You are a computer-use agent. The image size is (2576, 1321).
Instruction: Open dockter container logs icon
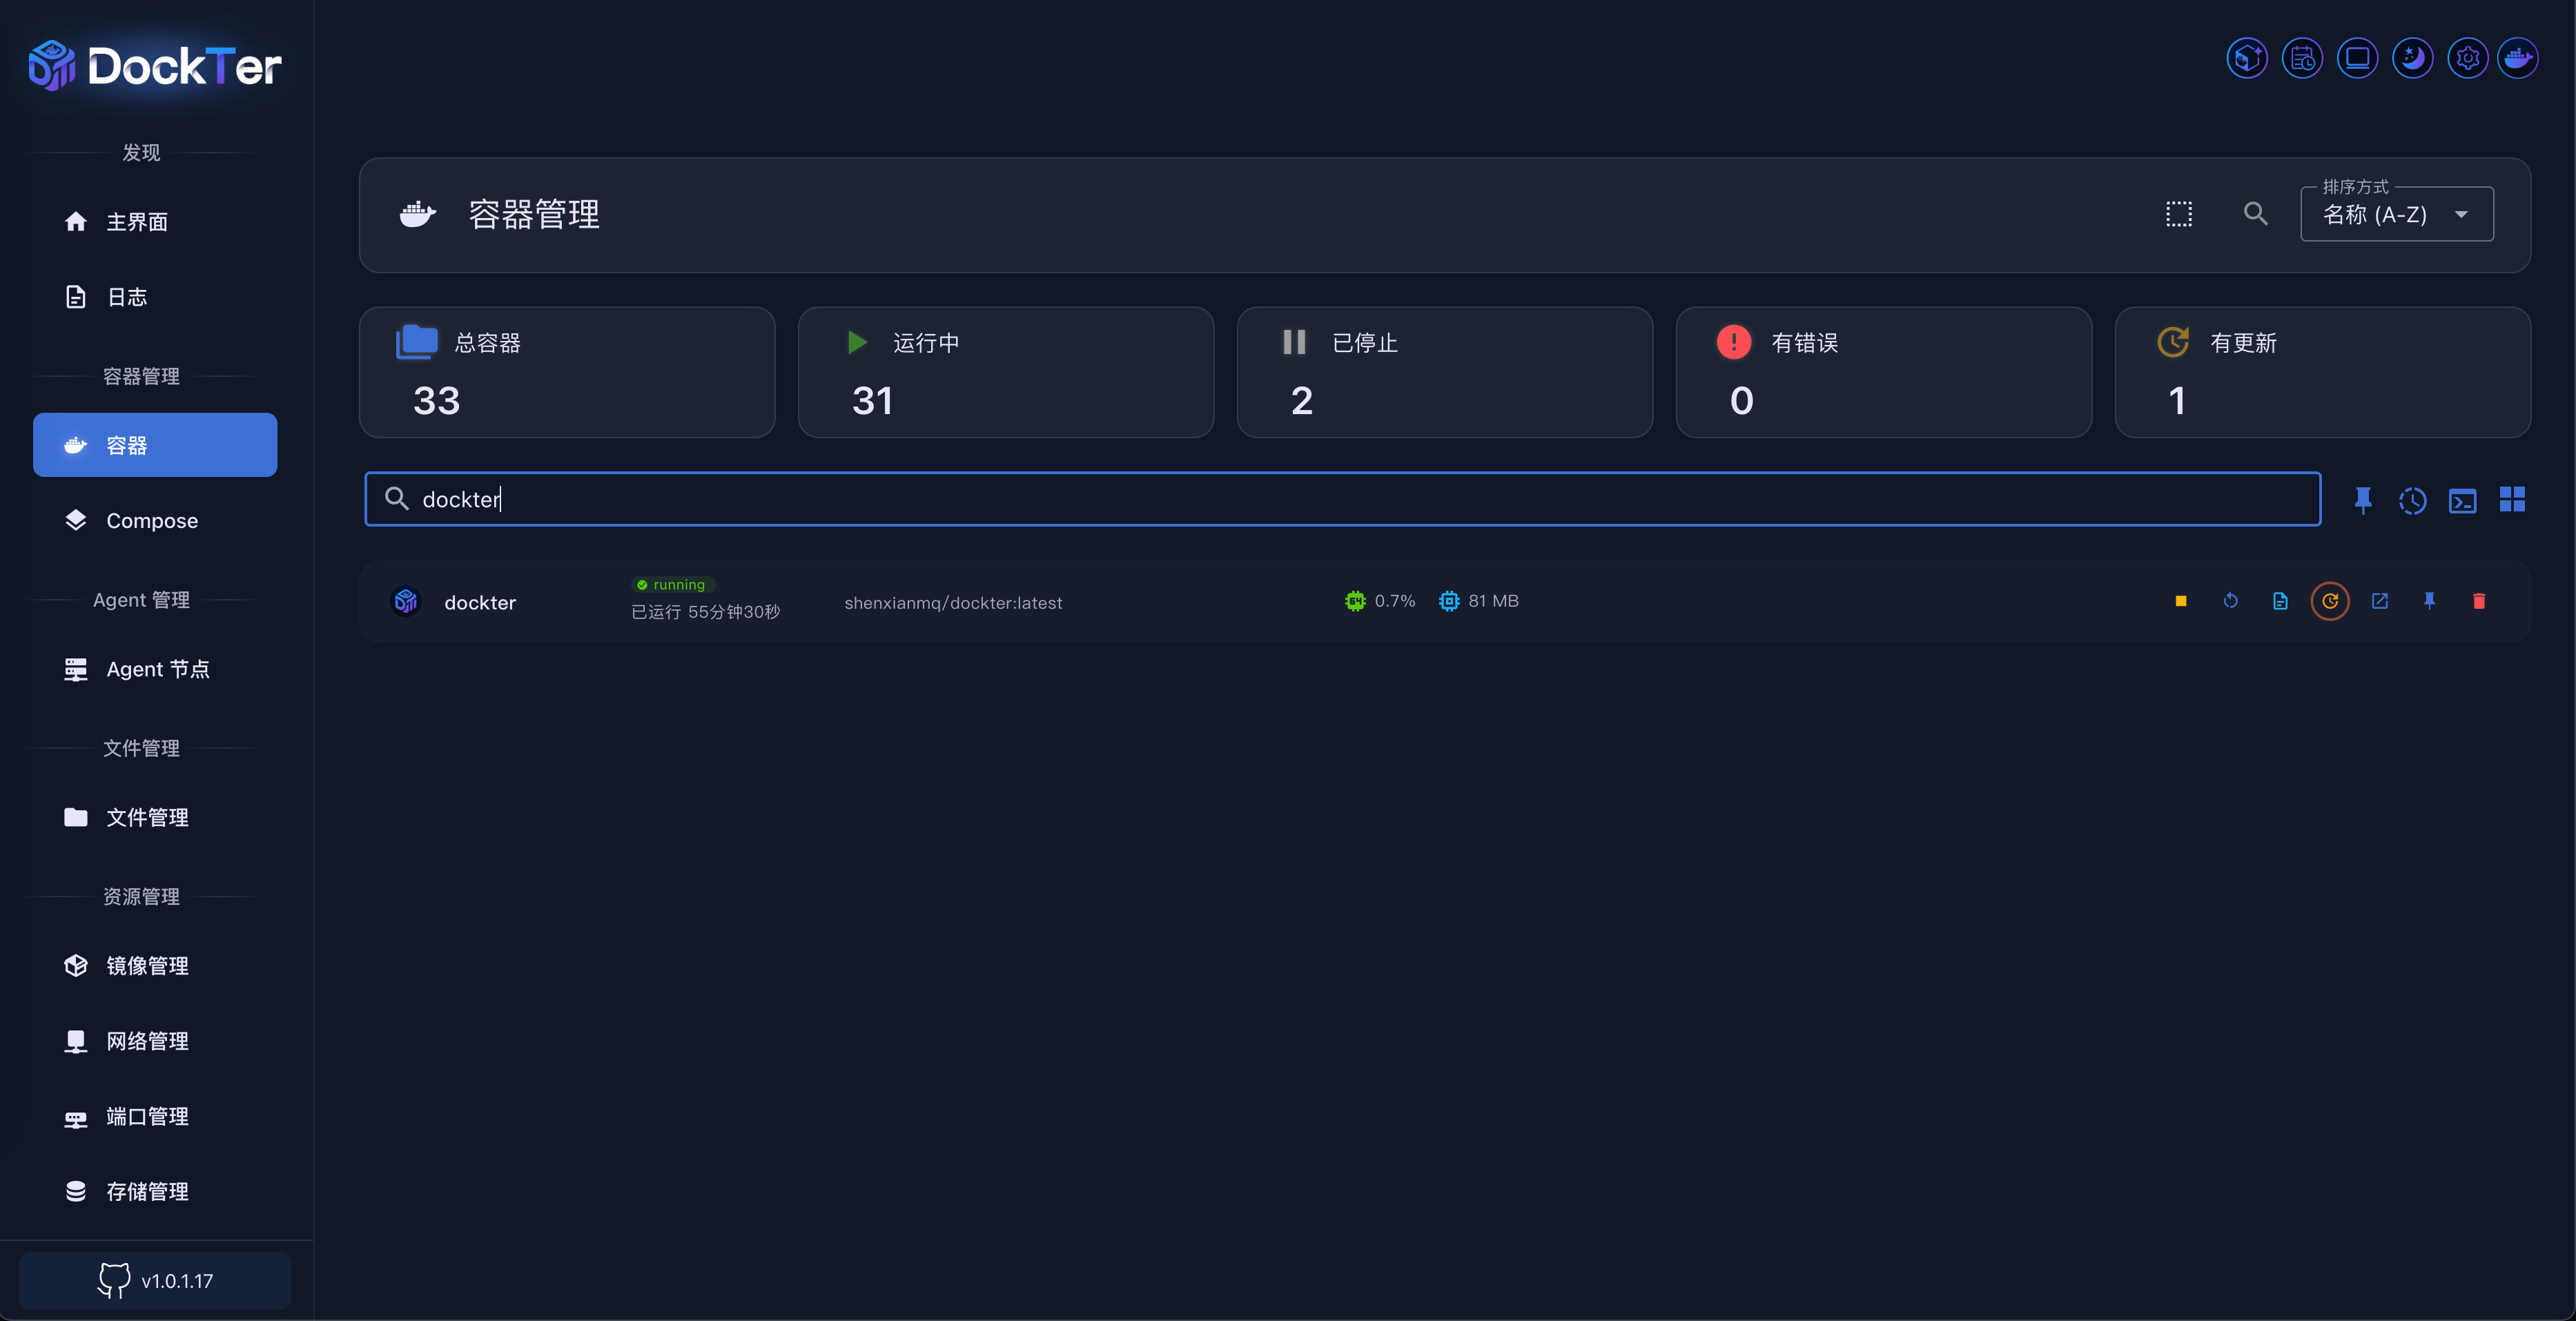(x=2280, y=601)
